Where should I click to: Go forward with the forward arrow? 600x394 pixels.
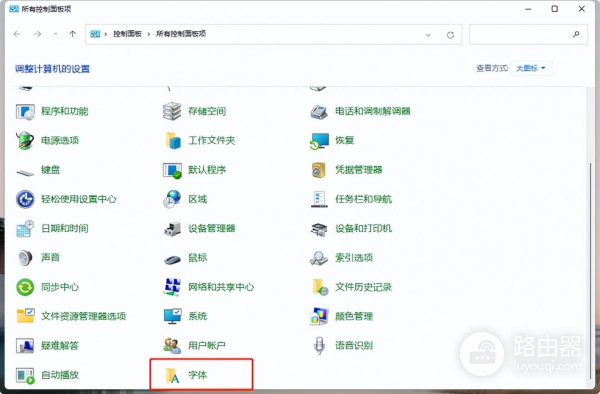[38, 34]
